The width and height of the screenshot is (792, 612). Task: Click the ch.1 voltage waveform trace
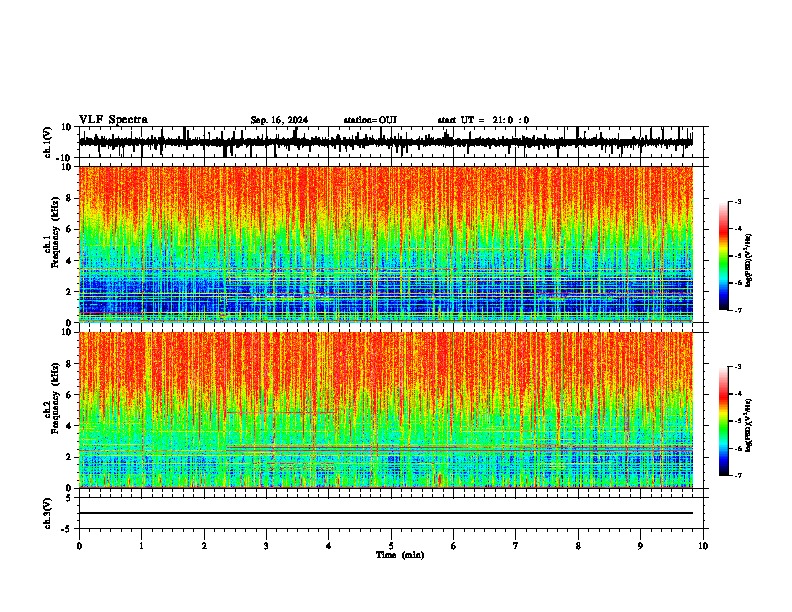pos(386,142)
